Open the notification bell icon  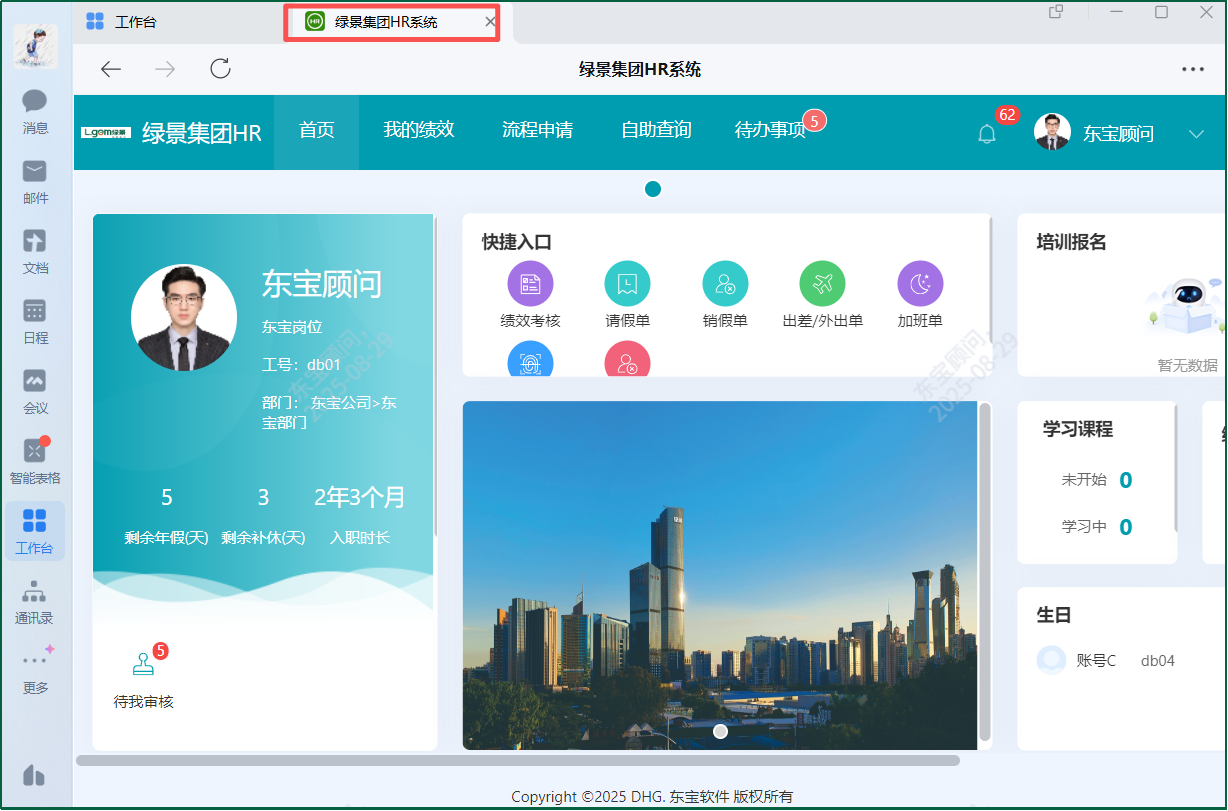coord(987,134)
